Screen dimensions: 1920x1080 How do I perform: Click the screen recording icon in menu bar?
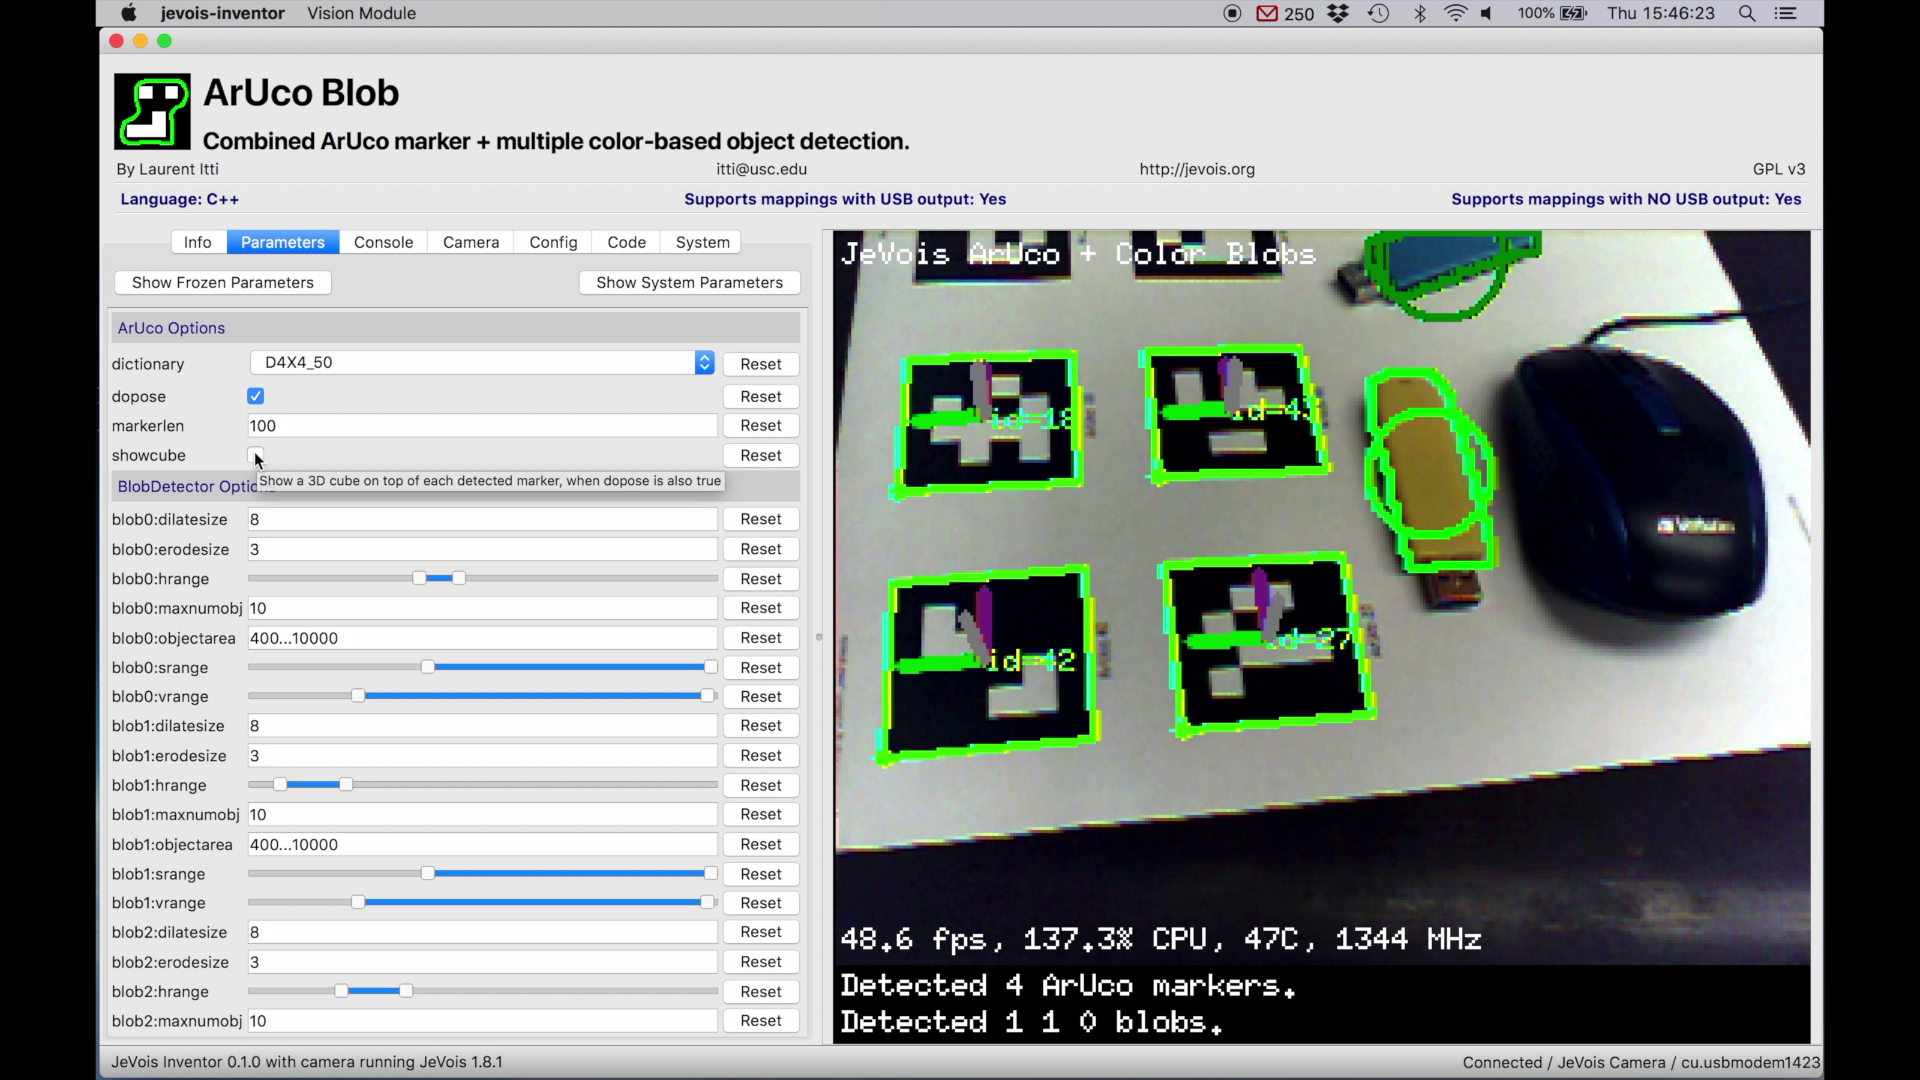tap(1232, 13)
